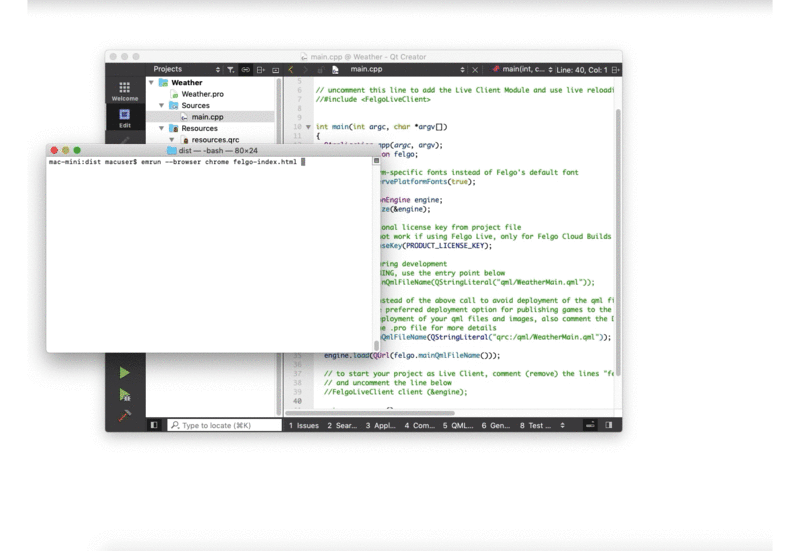This screenshot has width=800, height=551.
Task: Click the folder icon in terminal title
Action: tap(172, 151)
